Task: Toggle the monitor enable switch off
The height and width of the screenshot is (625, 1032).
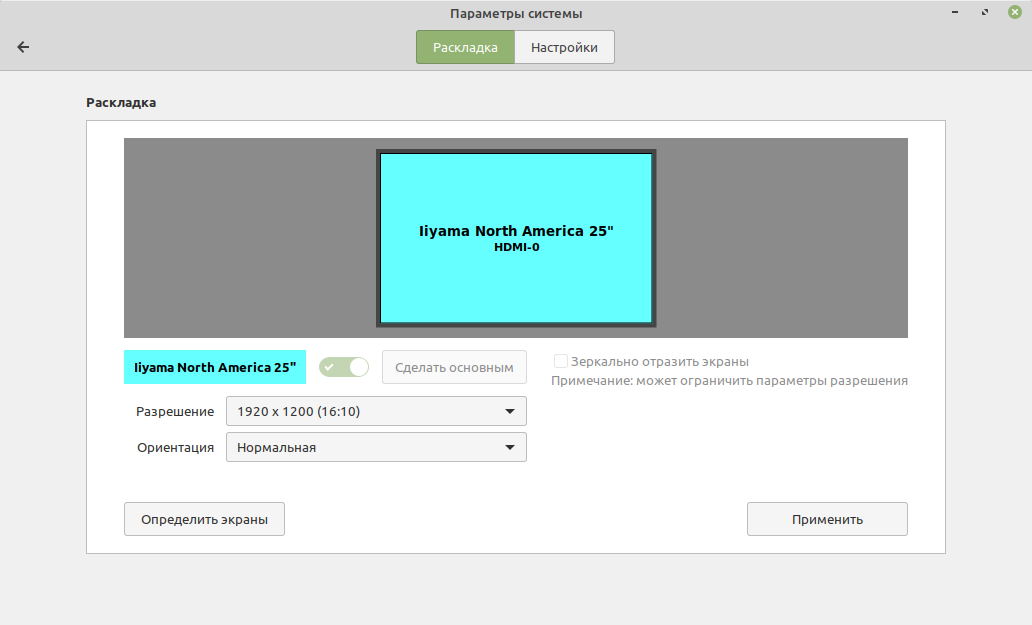Action: tap(344, 367)
